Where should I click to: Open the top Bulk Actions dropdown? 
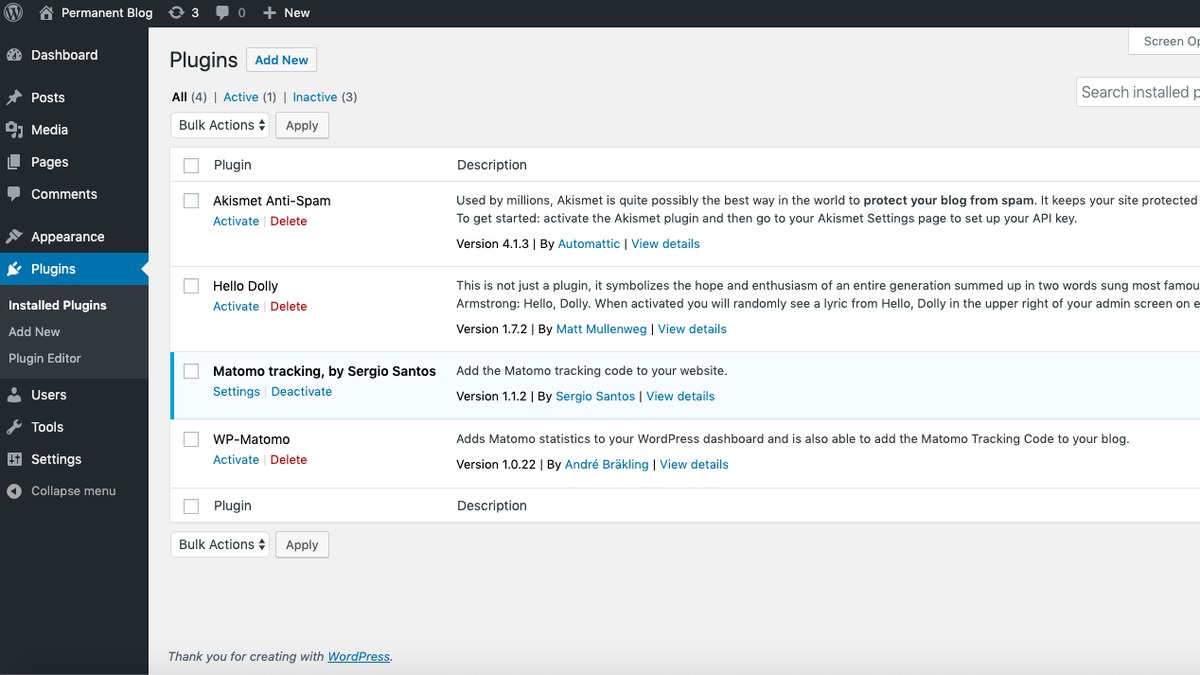[220, 125]
